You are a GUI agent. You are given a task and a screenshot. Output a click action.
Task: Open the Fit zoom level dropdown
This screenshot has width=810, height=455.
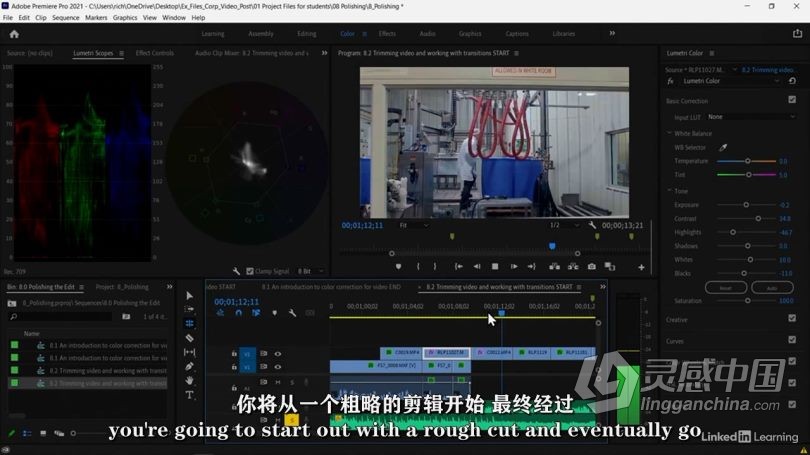coord(413,226)
